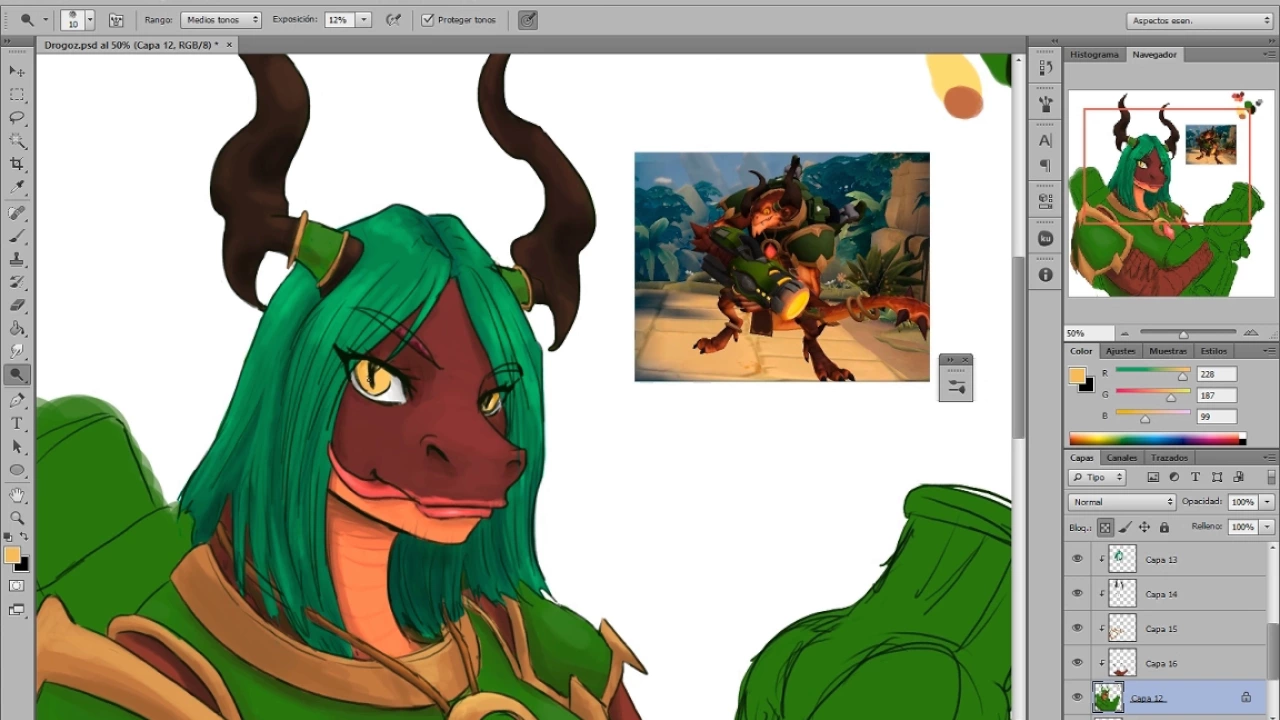Toggle lock all for the layer
Viewport: 1280px width, 720px height.
point(1164,527)
